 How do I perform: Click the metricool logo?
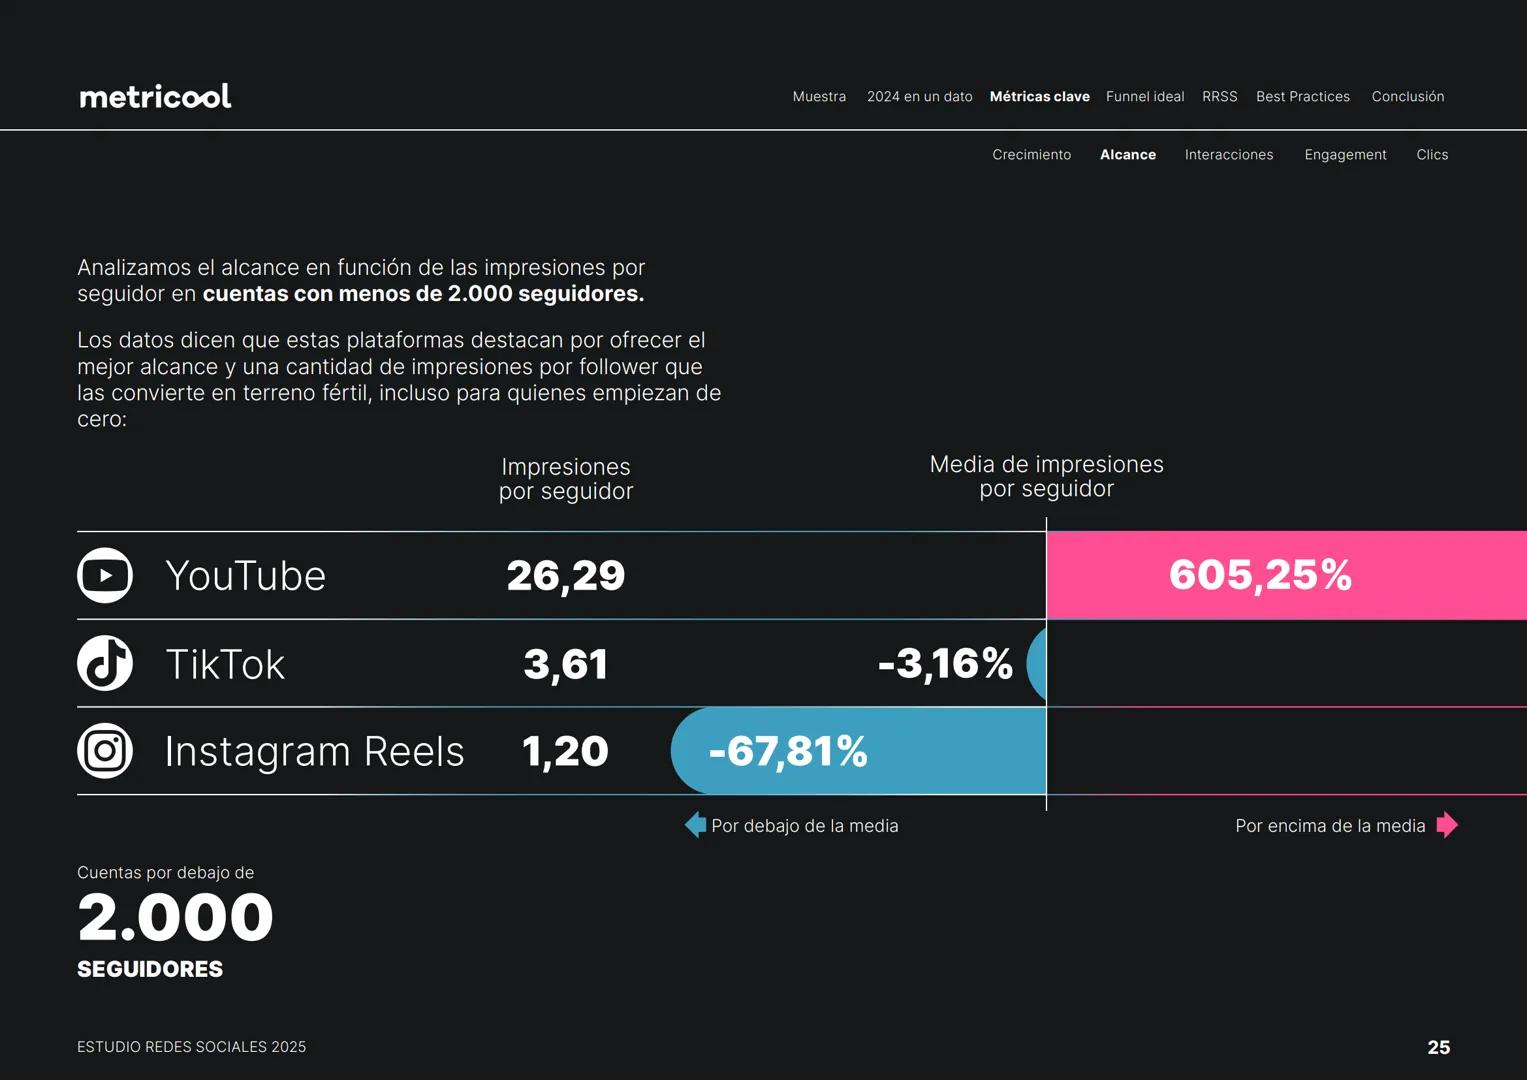pos(155,96)
